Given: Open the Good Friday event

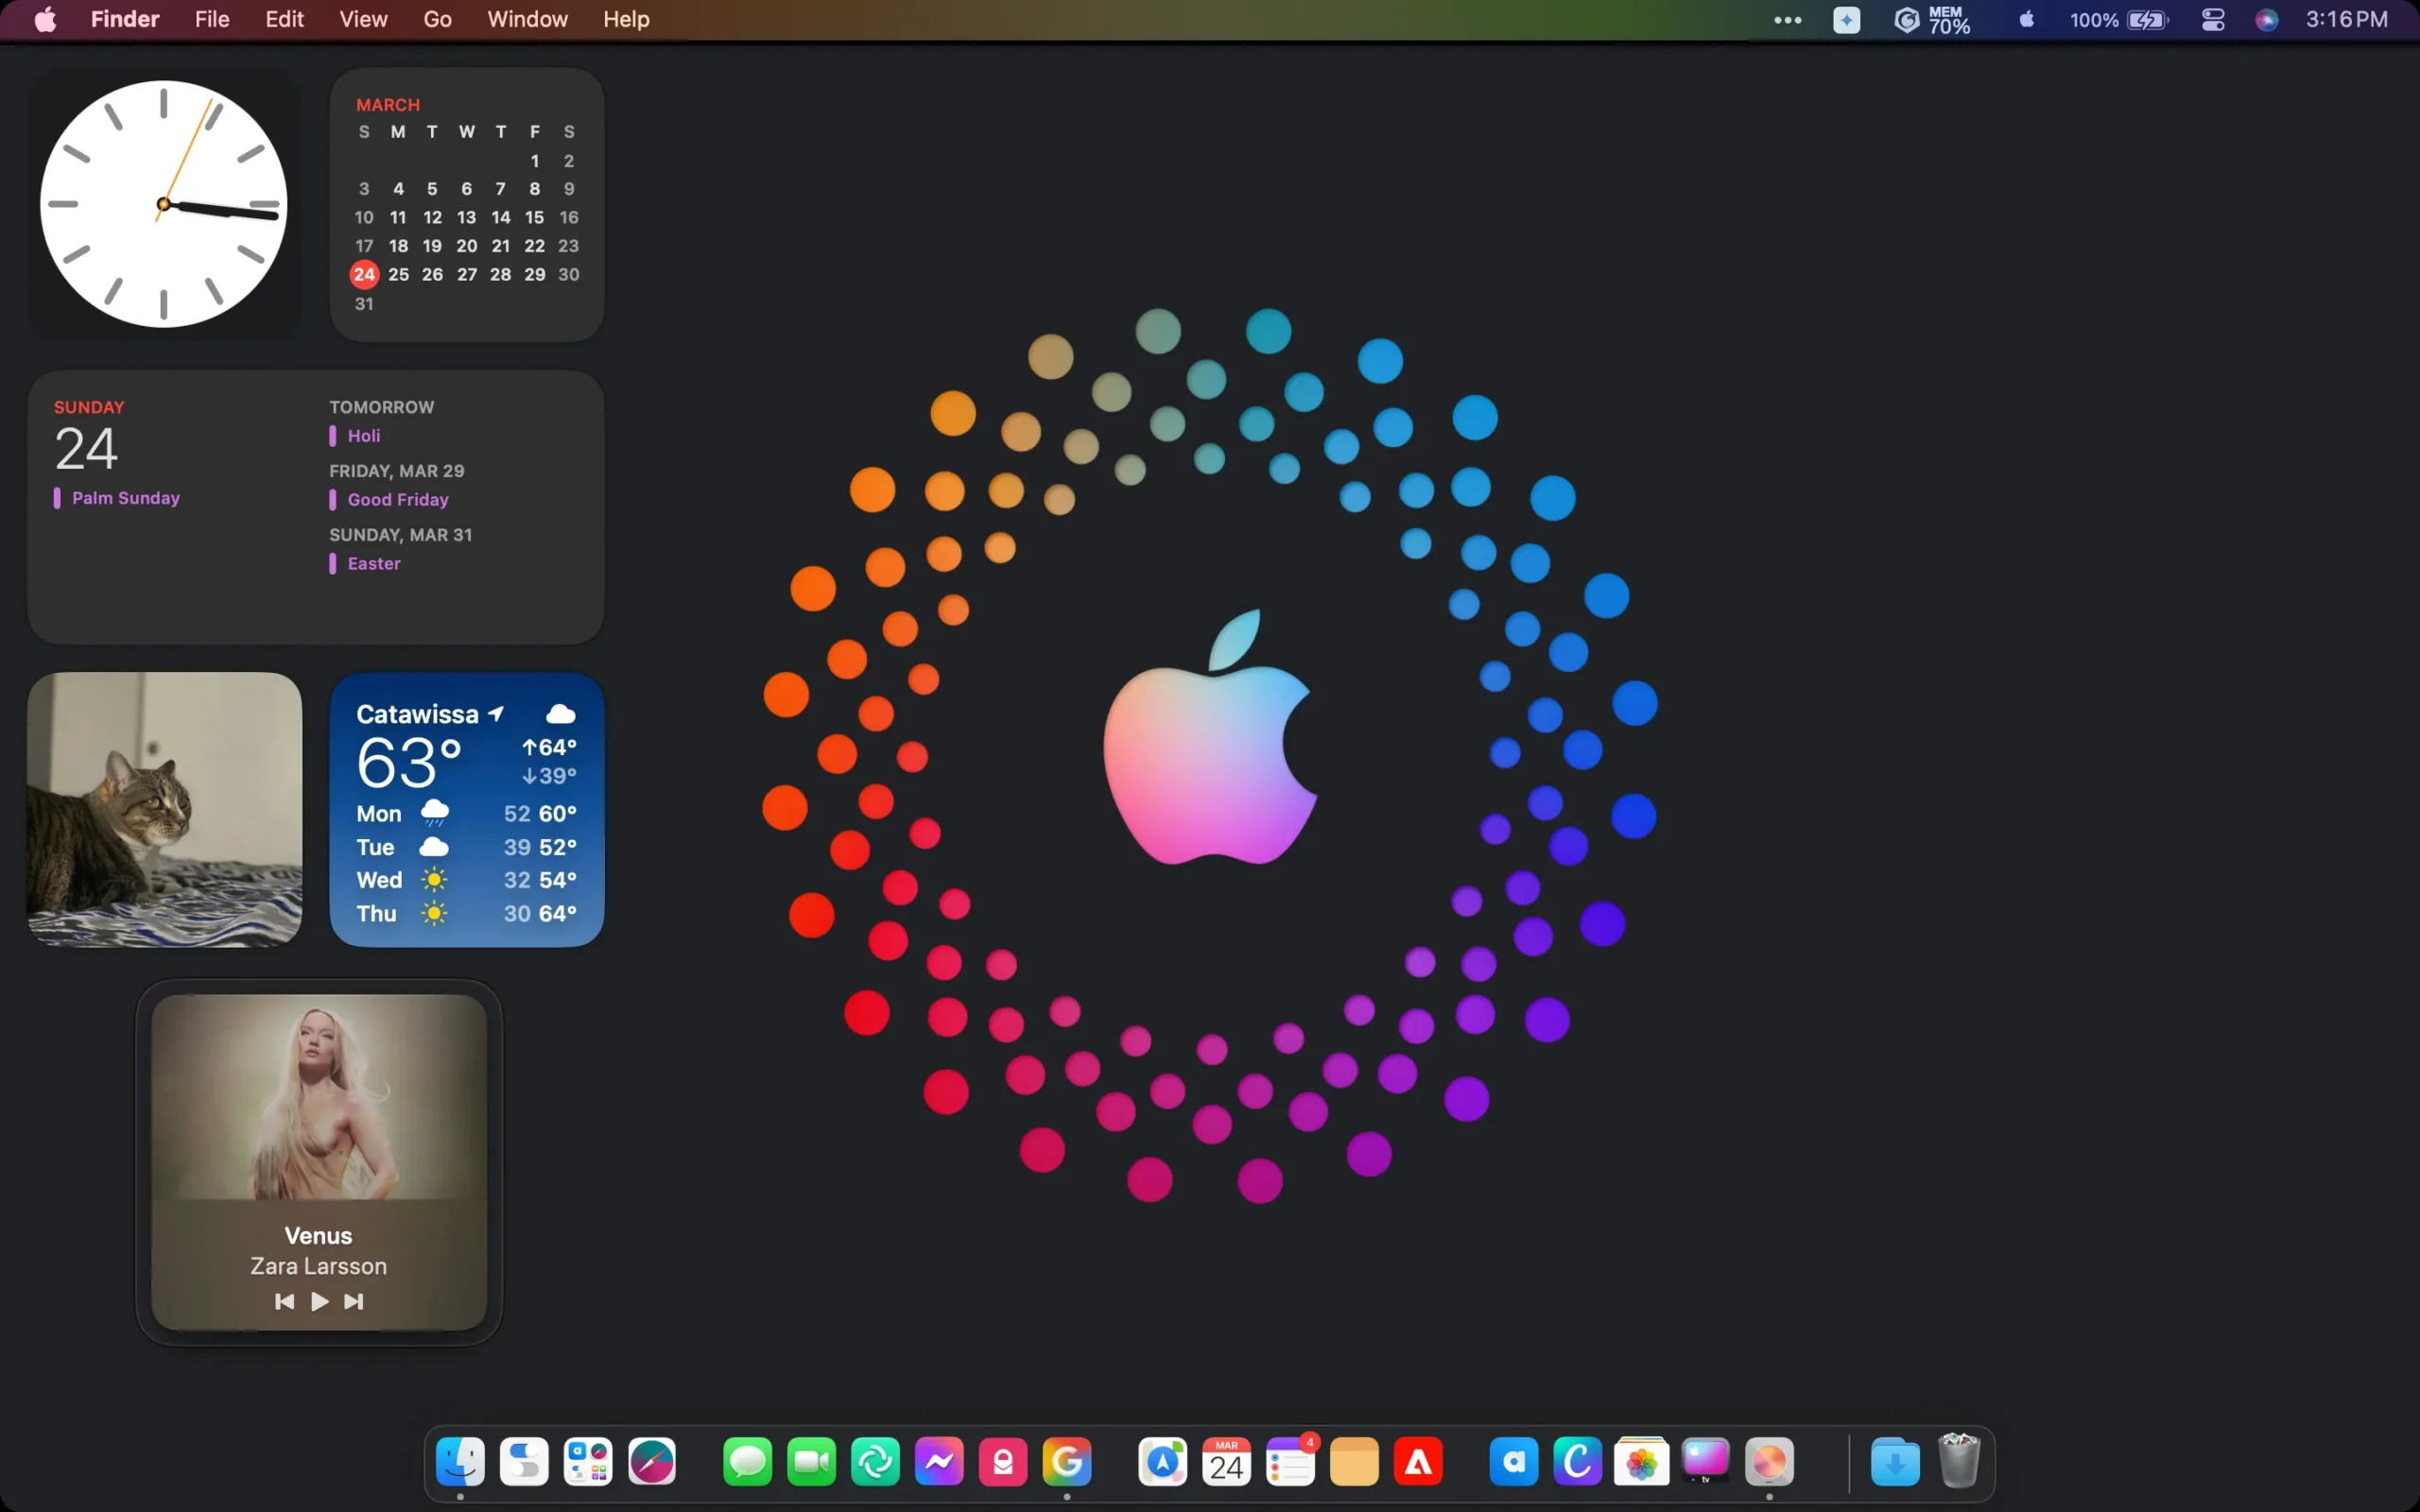Looking at the screenshot, I should pyautogui.click(x=389, y=500).
